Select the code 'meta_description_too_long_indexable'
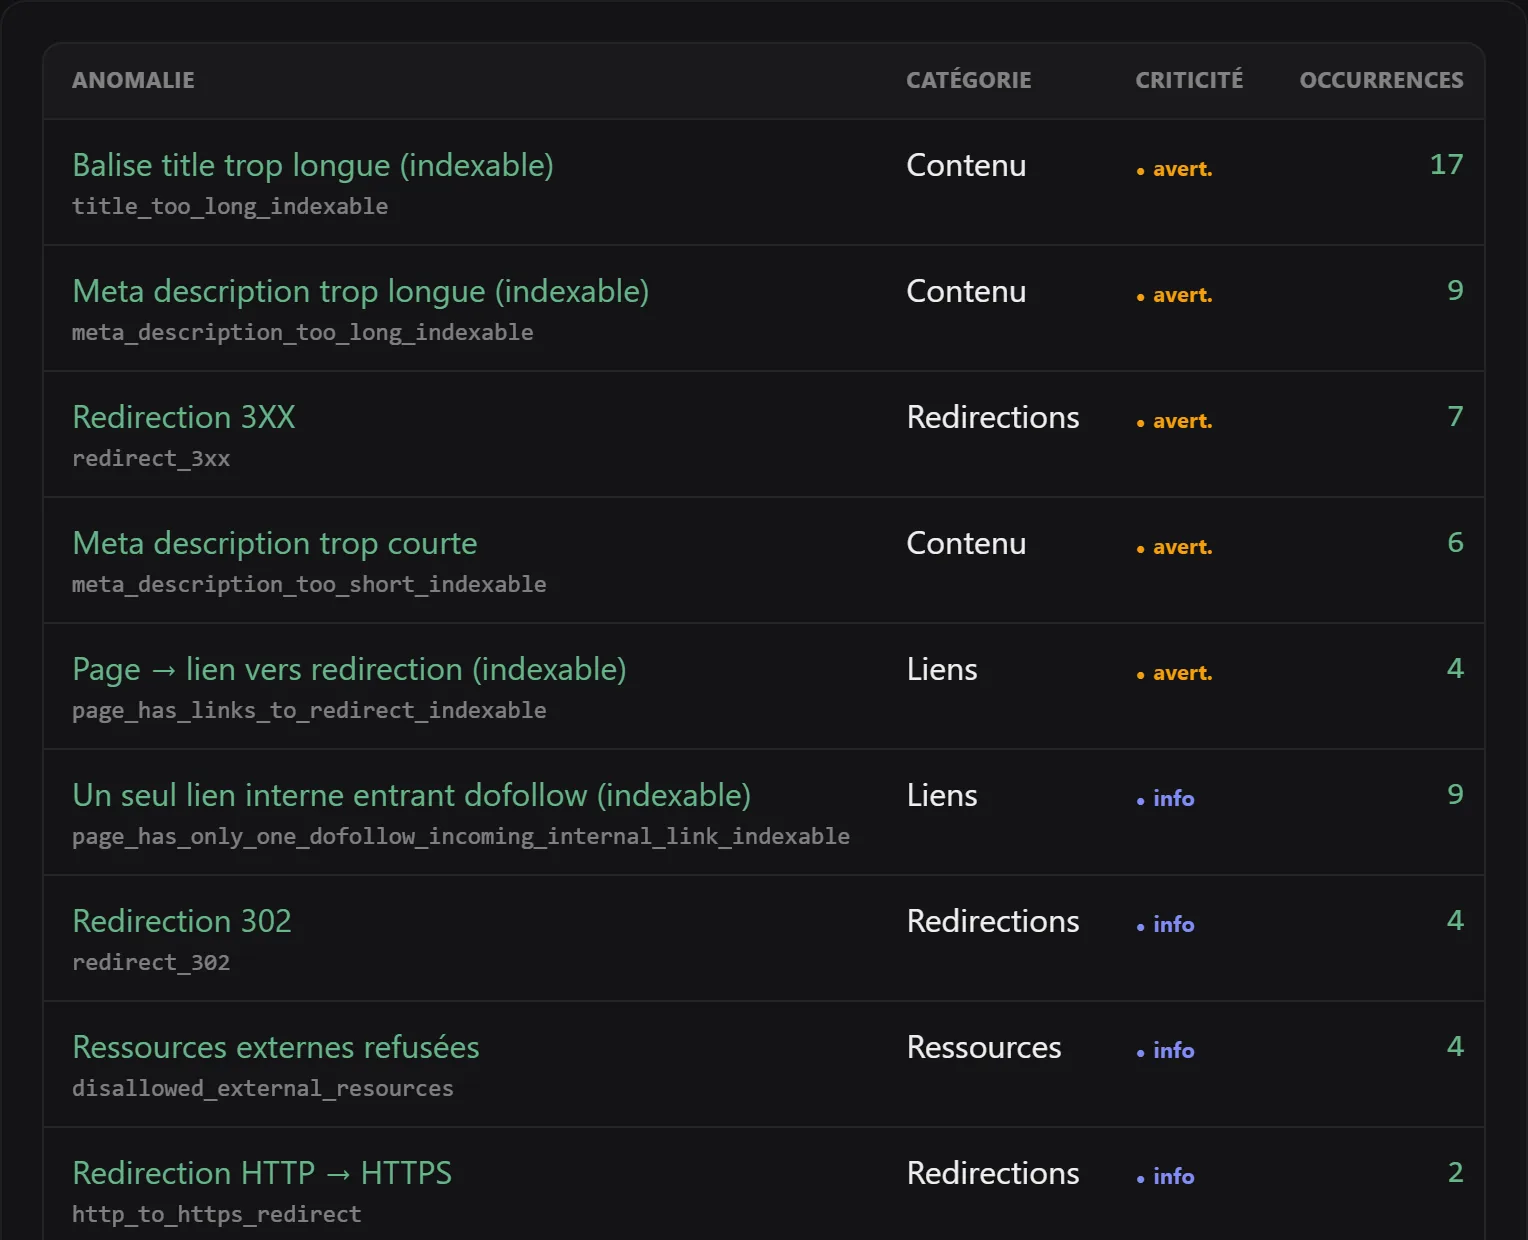Viewport: 1528px width, 1240px height. (303, 333)
